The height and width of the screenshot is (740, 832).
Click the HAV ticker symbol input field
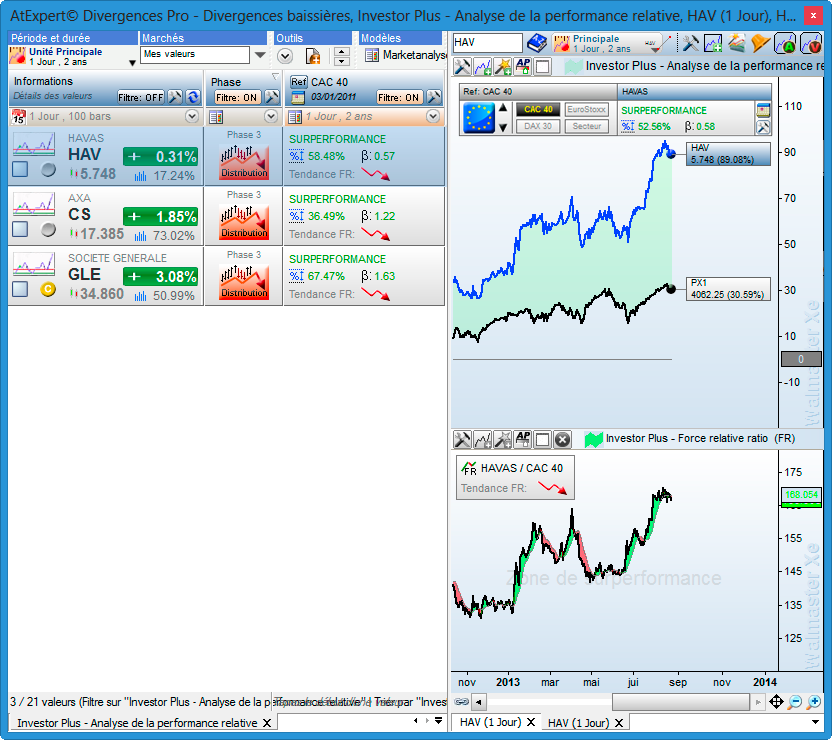point(488,43)
